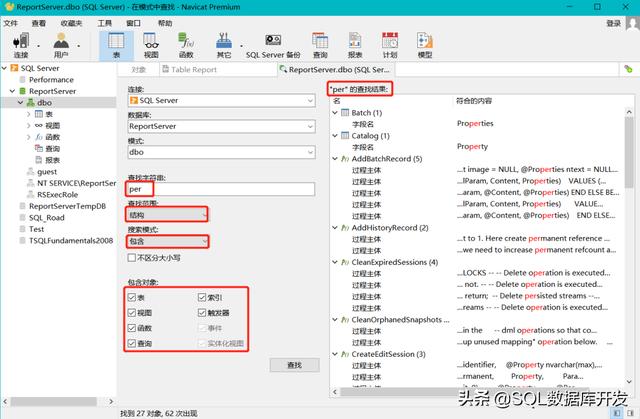The height and width of the screenshot is (419, 640).
Task: Expand the Views node under dbo
Action: [x=29, y=125]
